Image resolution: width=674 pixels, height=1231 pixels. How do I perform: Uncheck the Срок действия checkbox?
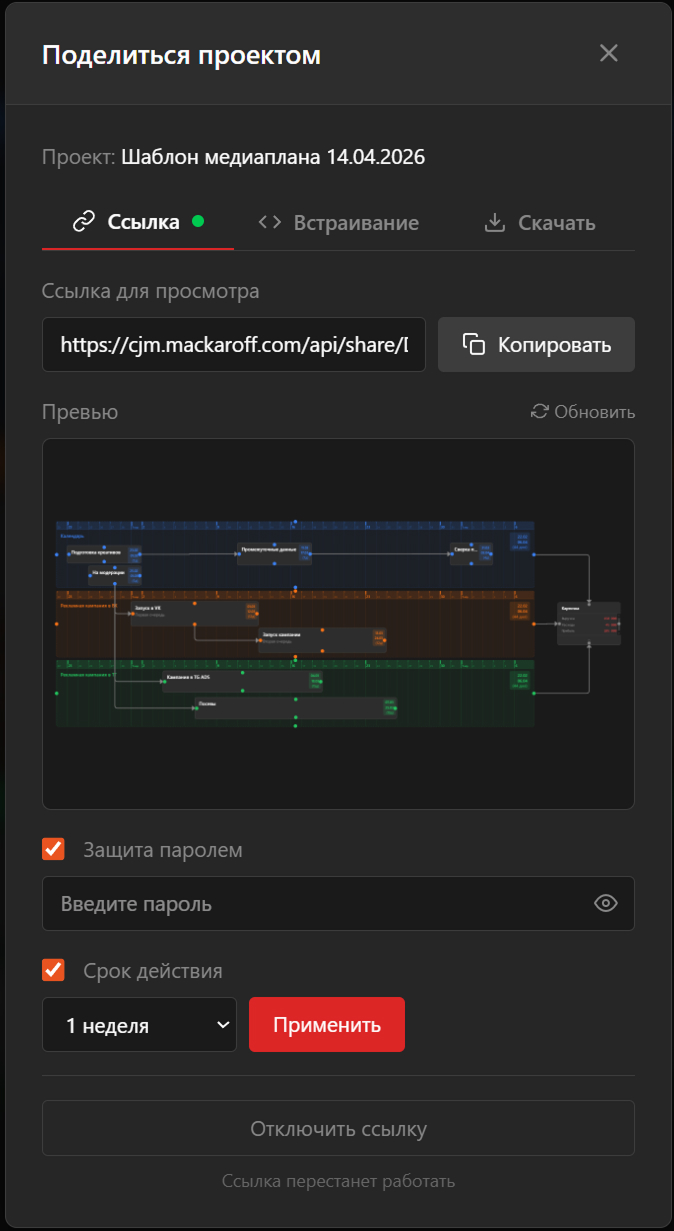coord(53,970)
